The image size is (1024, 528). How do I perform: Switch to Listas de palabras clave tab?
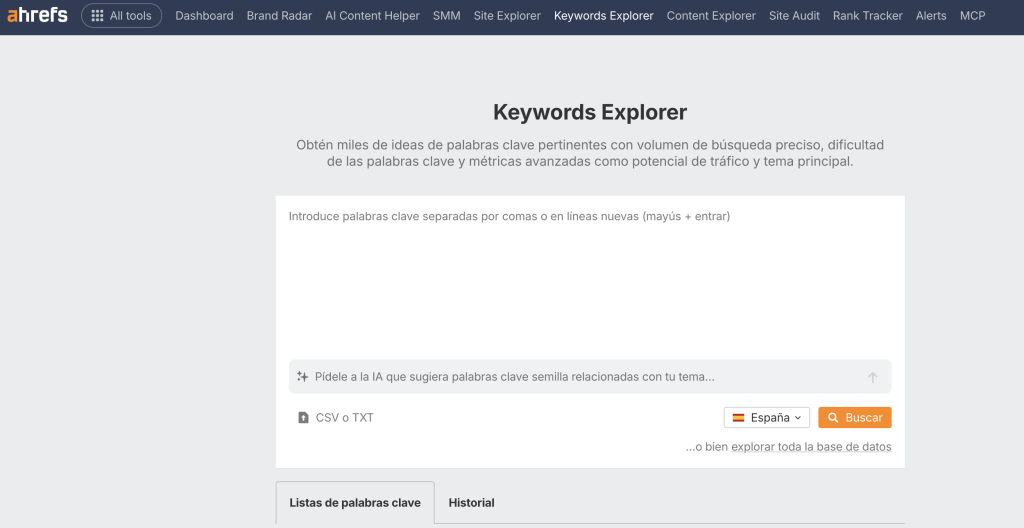pos(355,503)
